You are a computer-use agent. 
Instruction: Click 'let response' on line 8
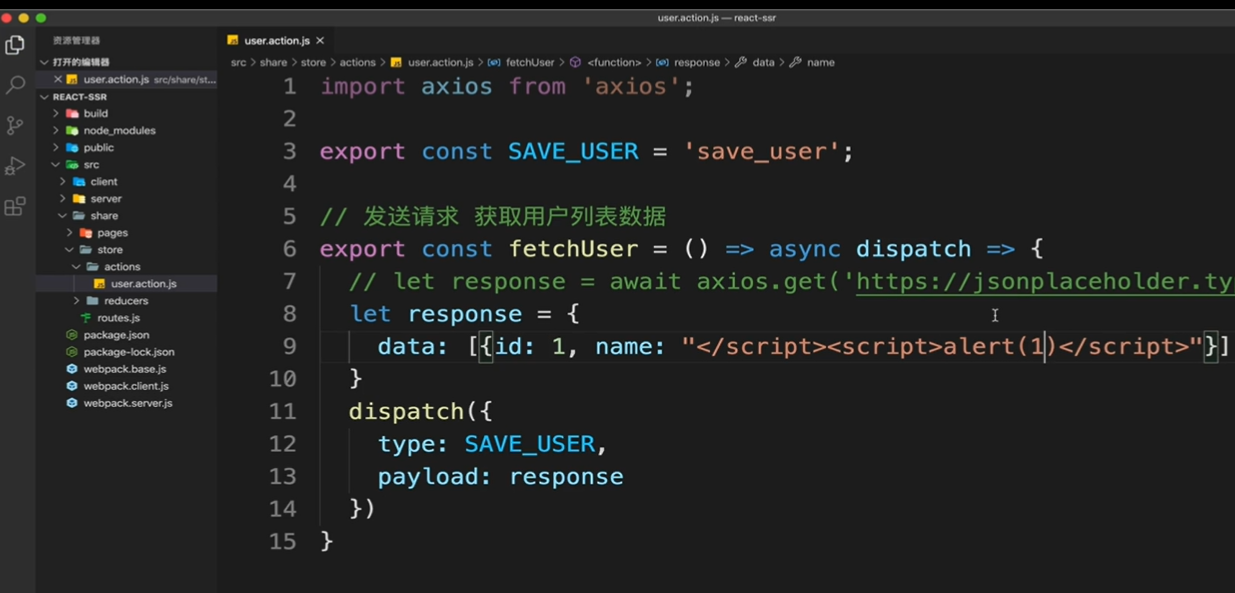(436, 314)
